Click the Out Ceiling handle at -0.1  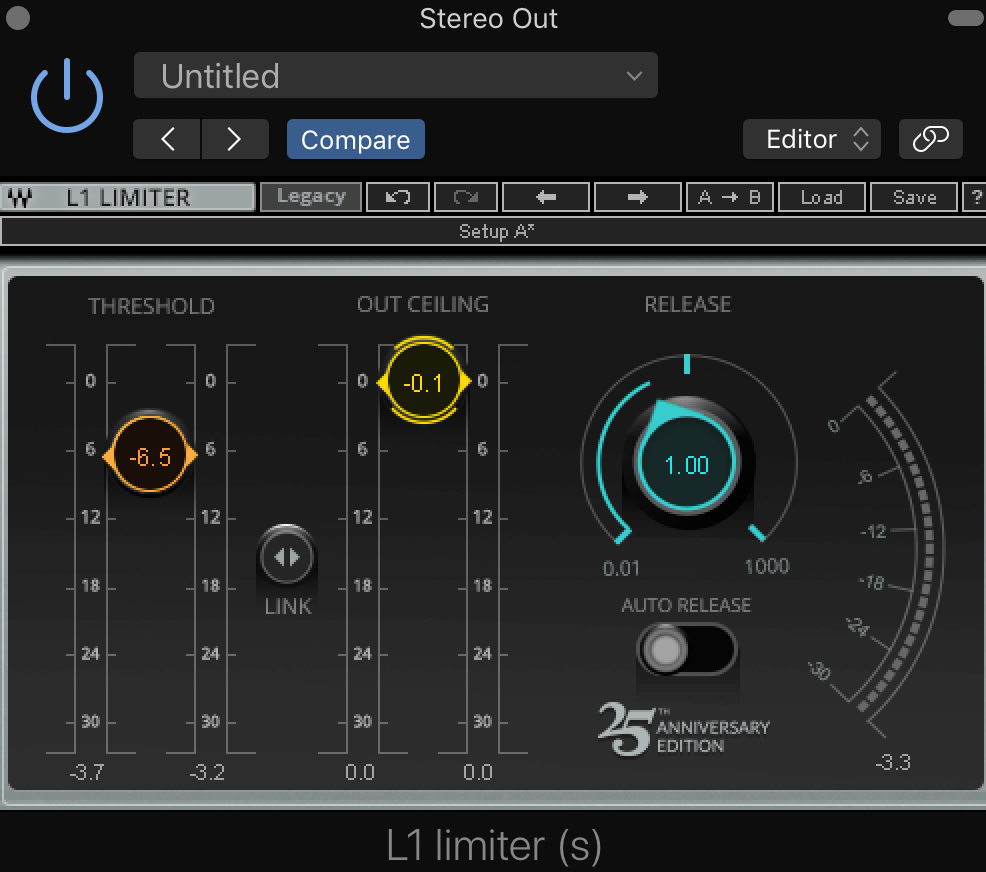click(x=424, y=381)
